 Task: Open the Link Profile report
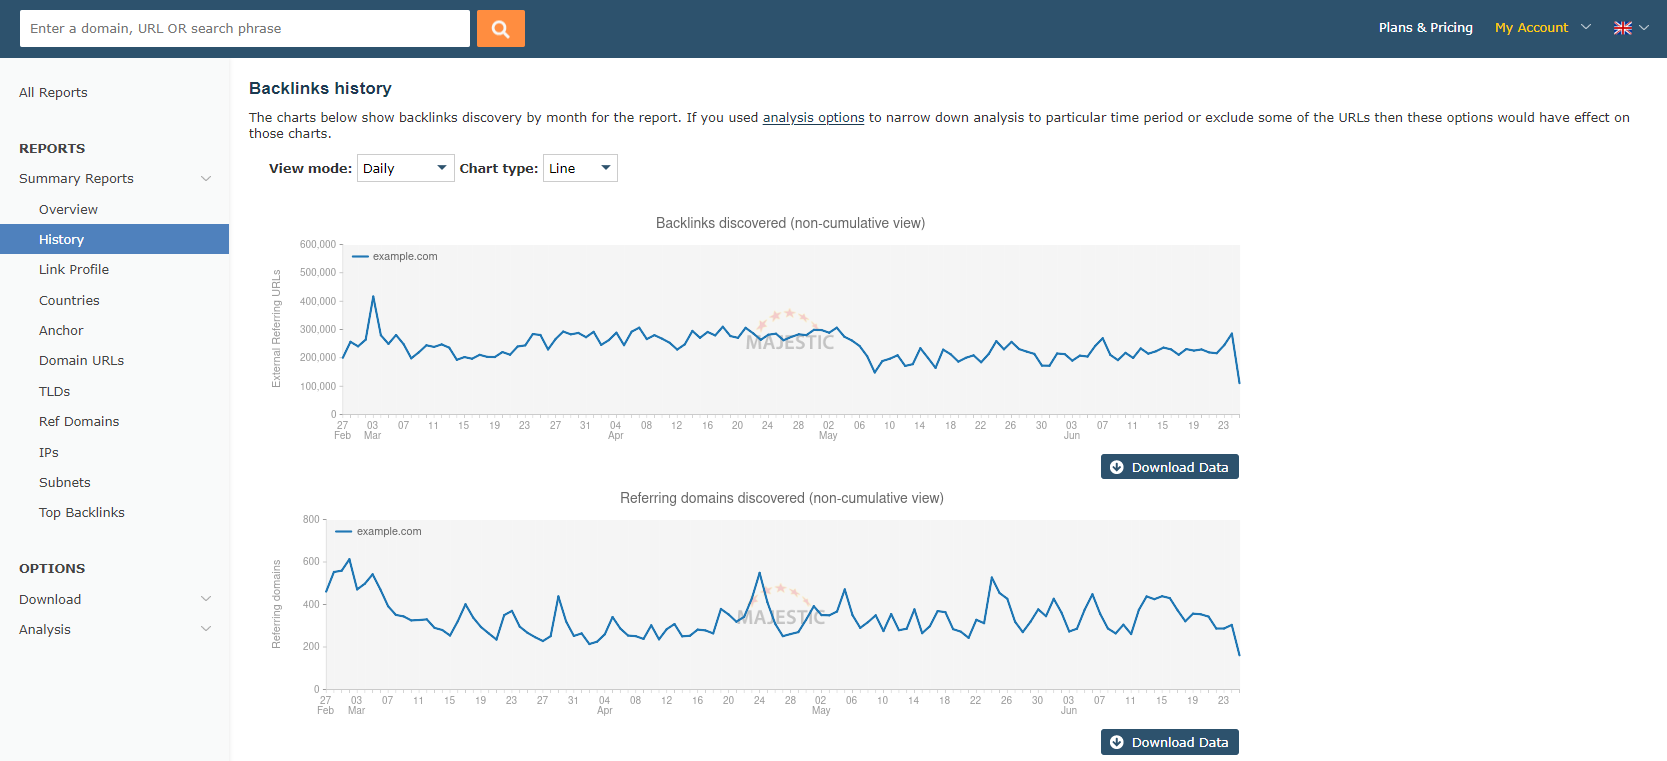point(74,270)
